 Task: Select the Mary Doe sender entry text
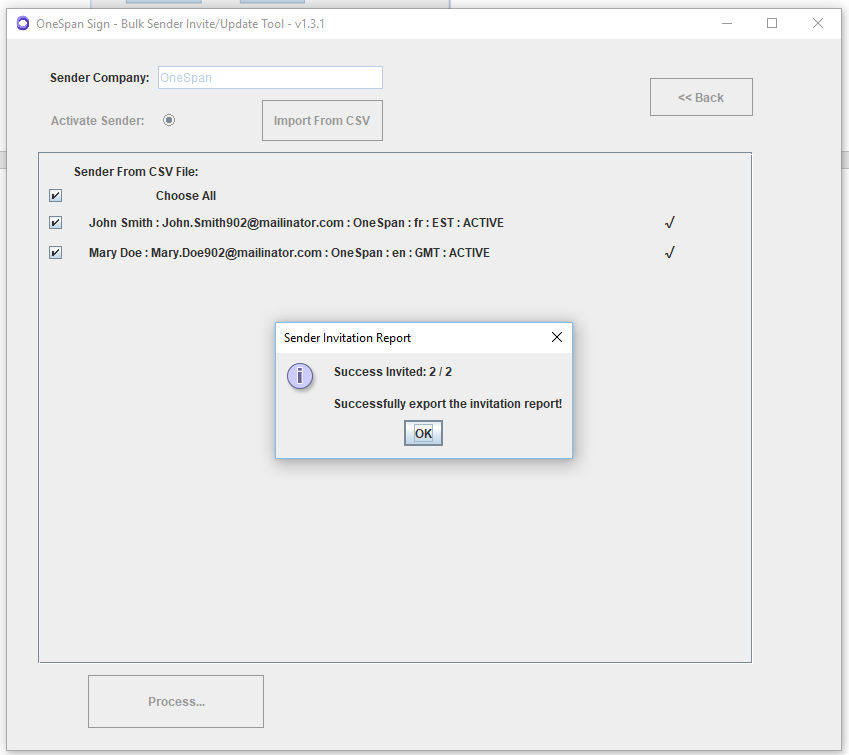tap(289, 253)
